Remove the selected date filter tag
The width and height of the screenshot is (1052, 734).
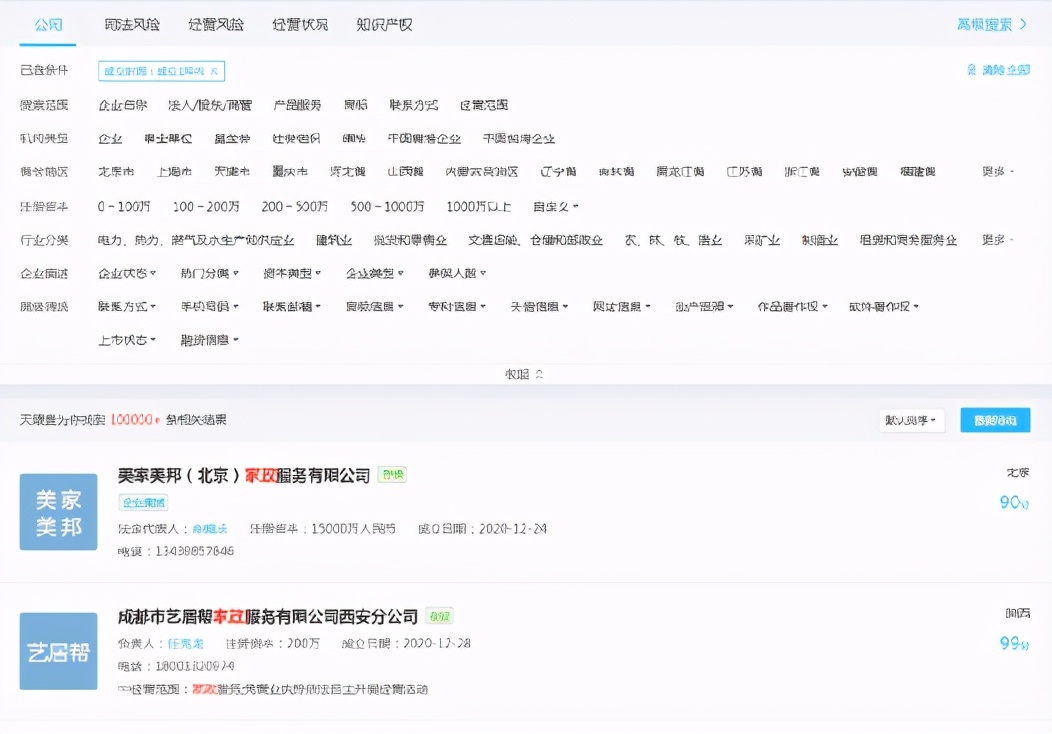[214, 71]
